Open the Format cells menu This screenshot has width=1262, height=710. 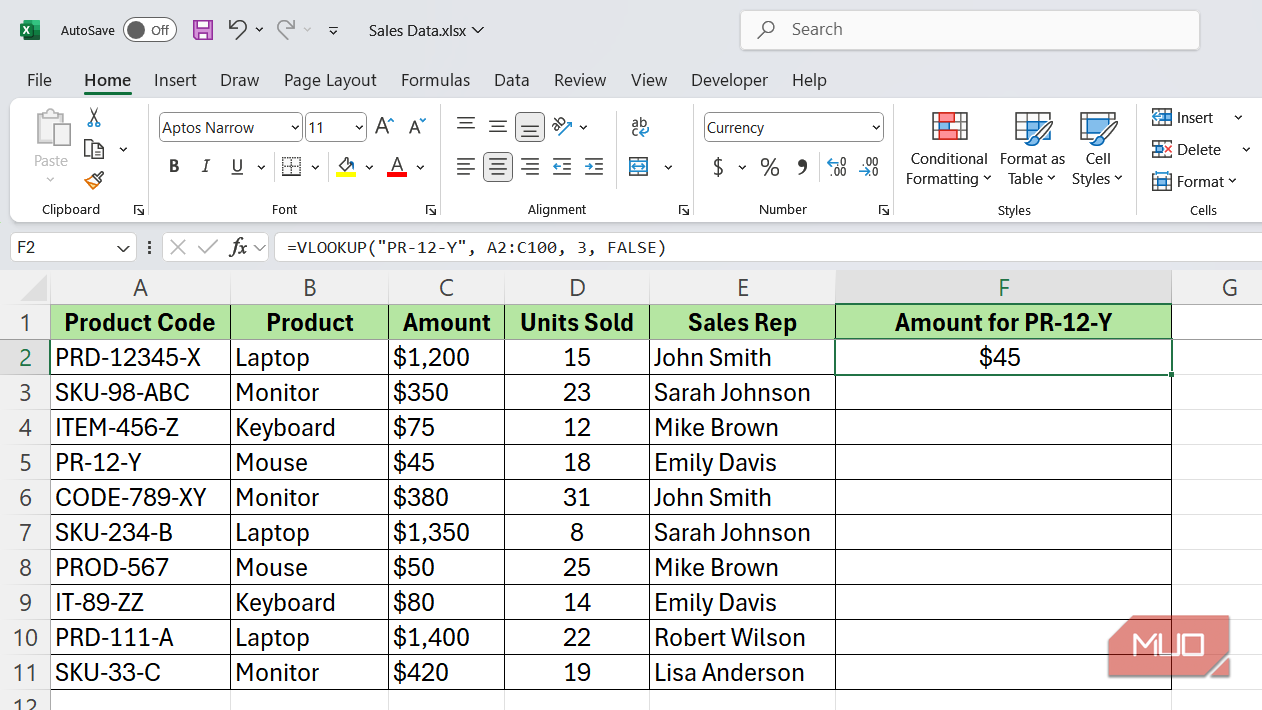tap(1195, 182)
